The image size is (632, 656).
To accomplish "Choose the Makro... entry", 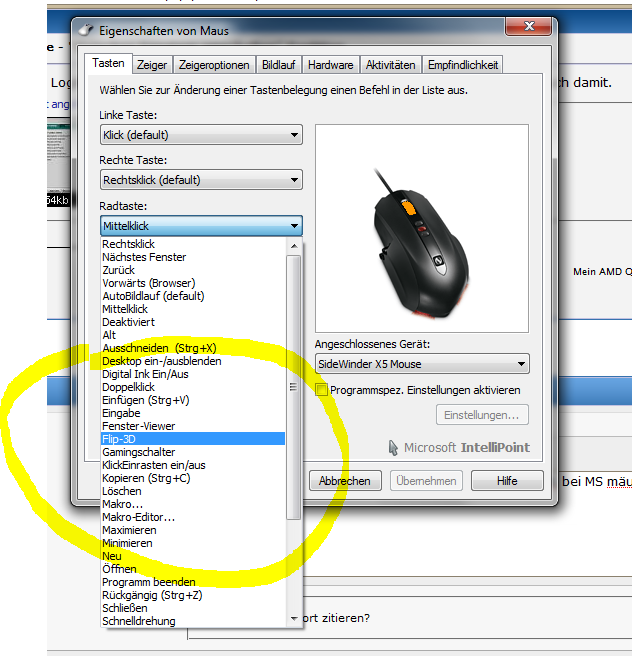I will [x=193, y=504].
